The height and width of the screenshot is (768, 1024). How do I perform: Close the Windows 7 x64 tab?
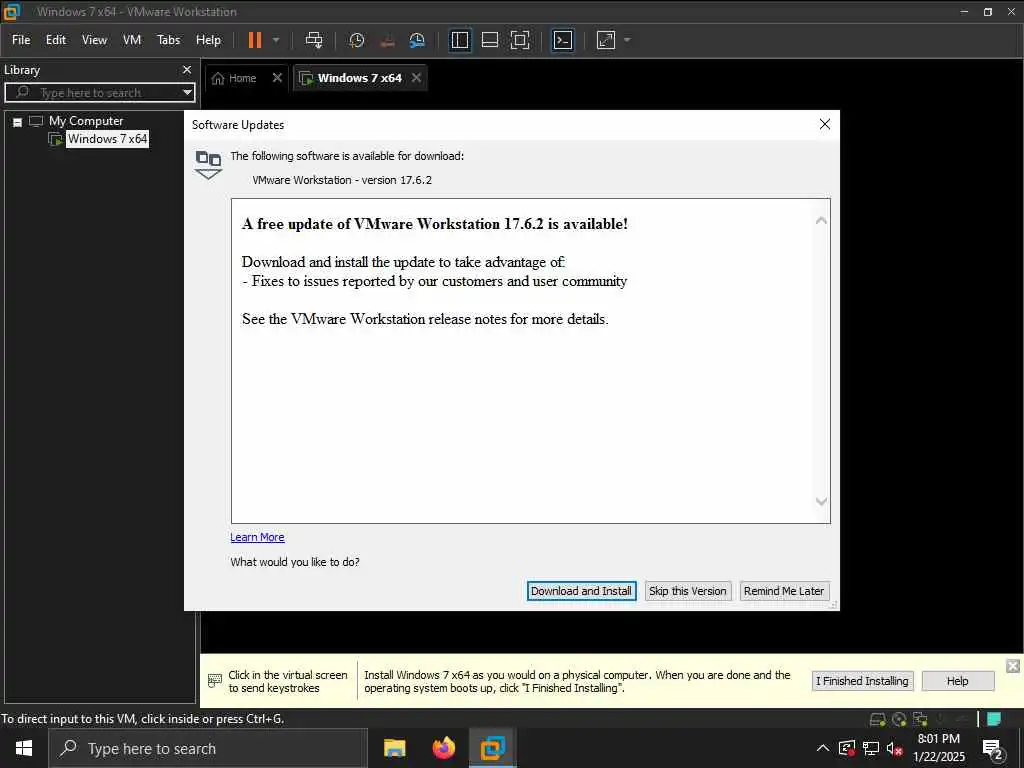416,78
